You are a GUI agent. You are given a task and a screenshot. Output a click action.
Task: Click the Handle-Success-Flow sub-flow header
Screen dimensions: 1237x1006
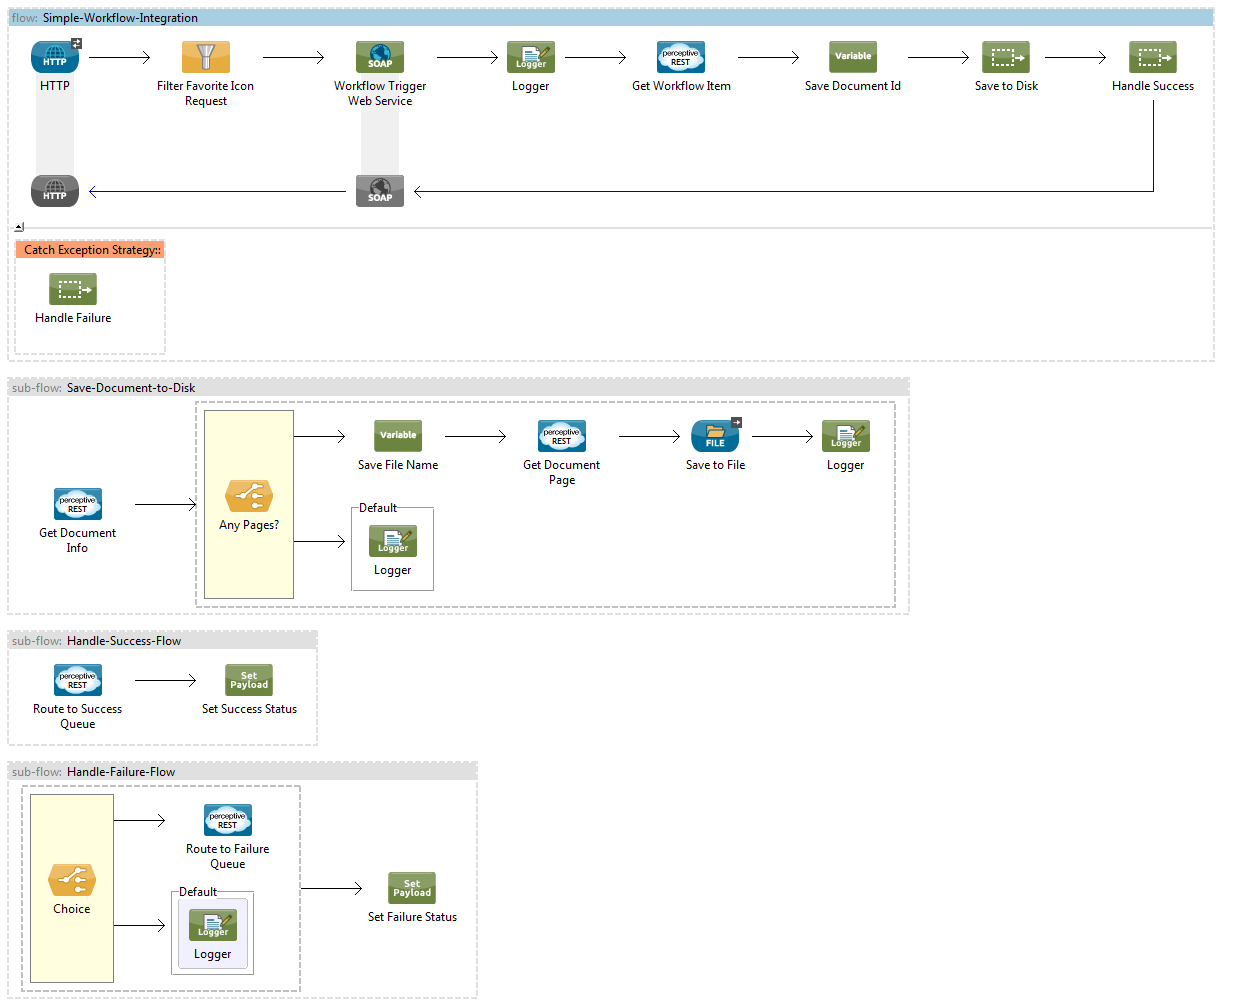pyautogui.click(x=163, y=641)
